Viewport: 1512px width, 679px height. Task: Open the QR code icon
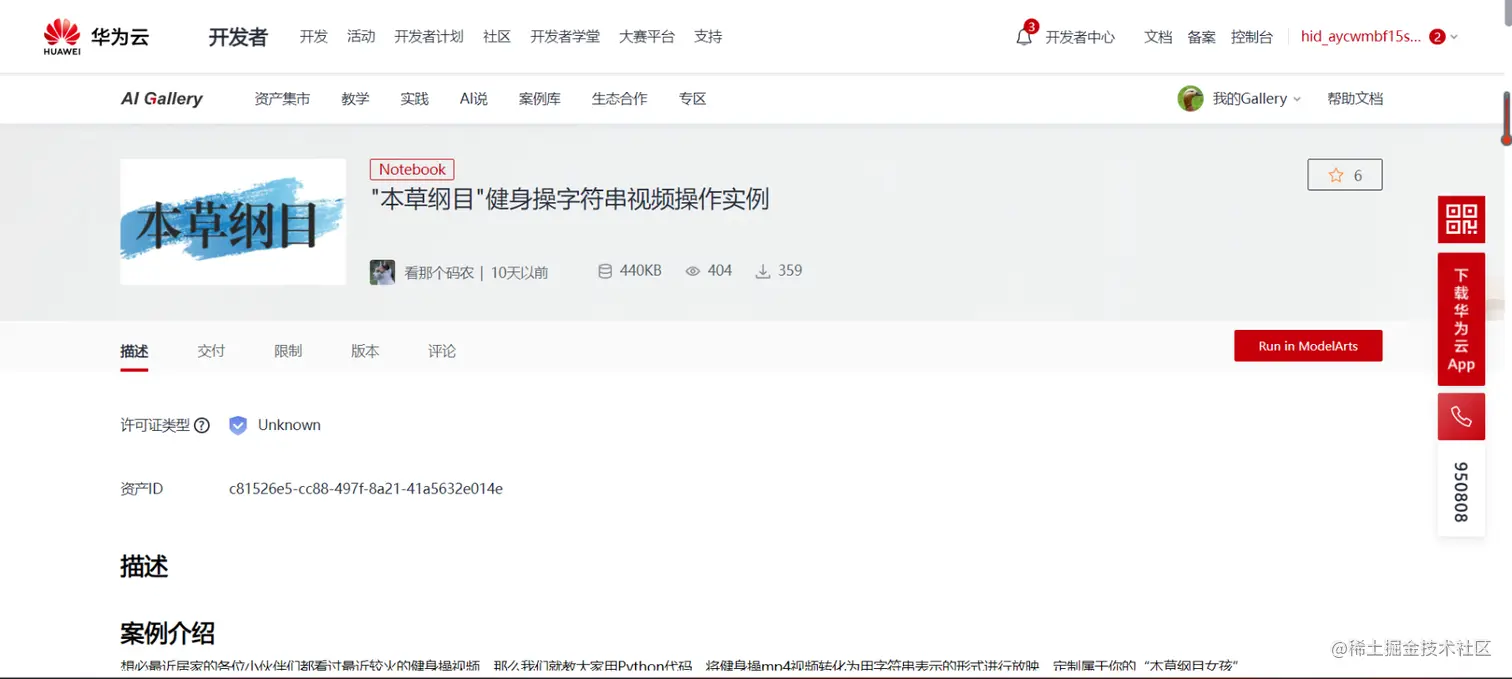click(x=1461, y=219)
